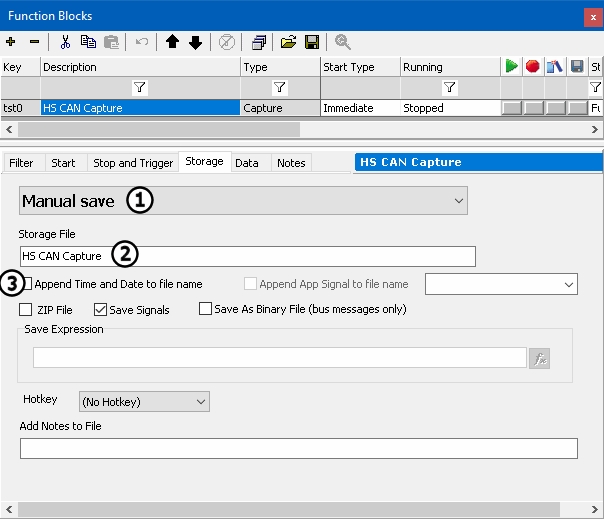The image size is (604, 519).
Task: Expand the Hotkey dropdown
Action: point(145,402)
